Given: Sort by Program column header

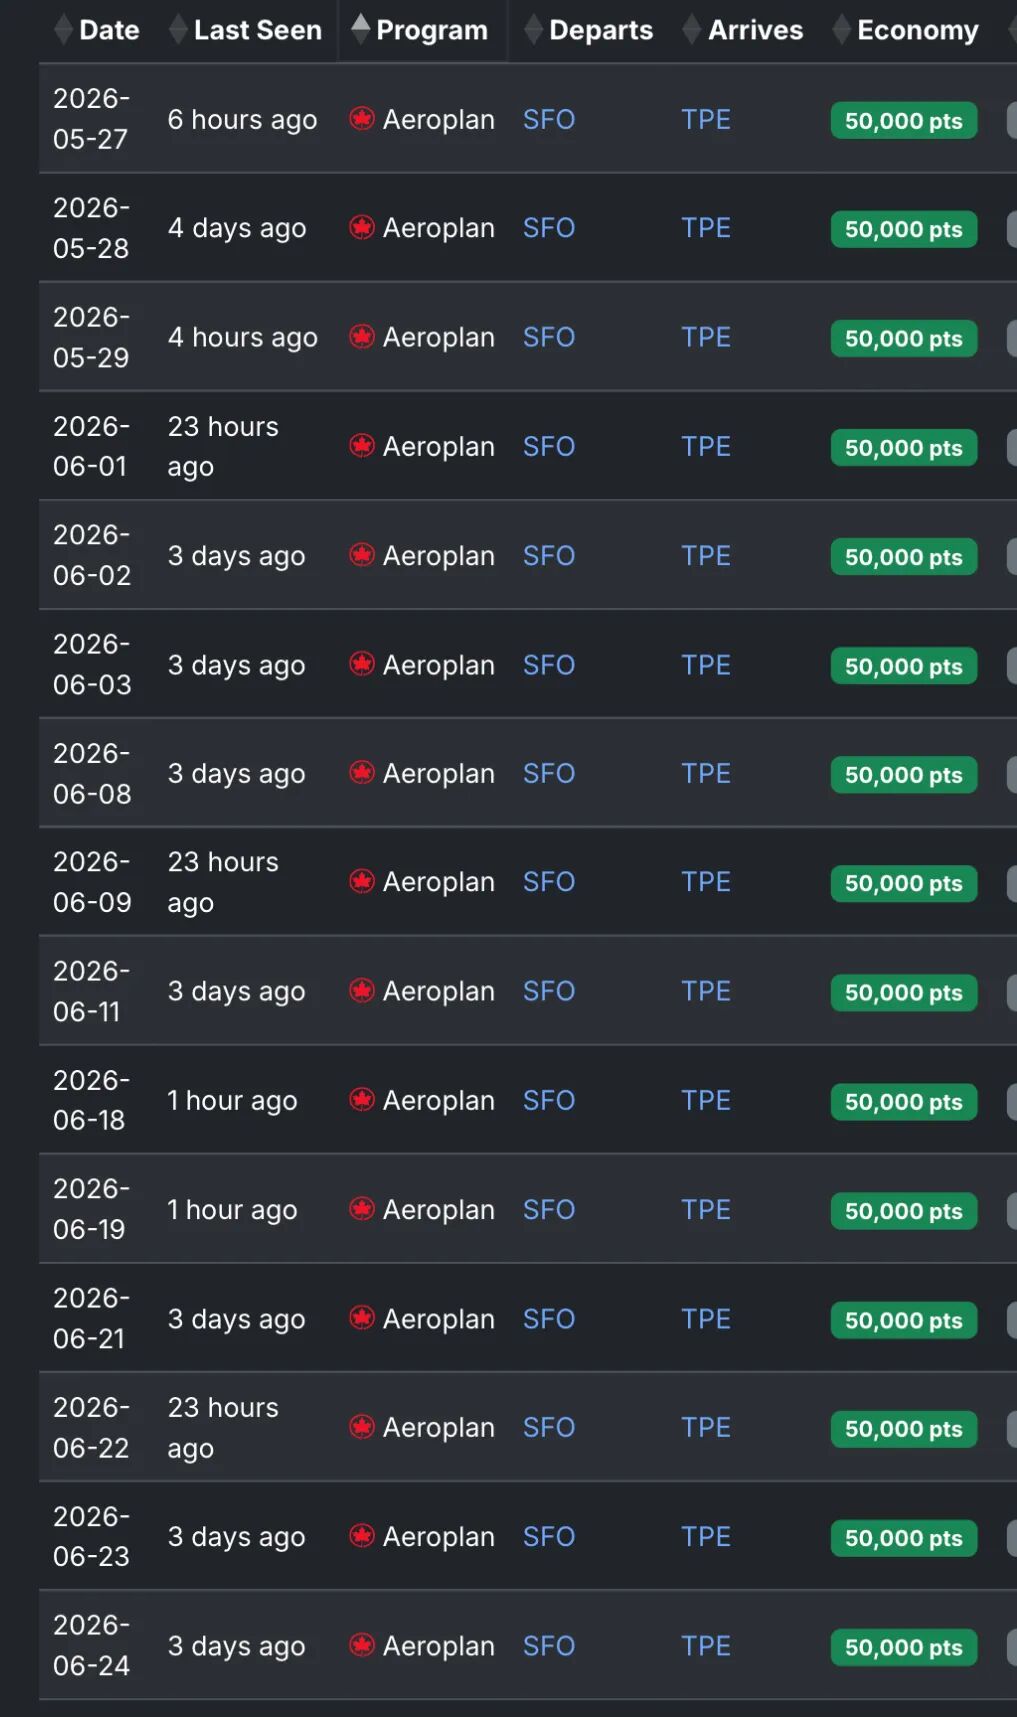Looking at the screenshot, I should coord(431,30).
